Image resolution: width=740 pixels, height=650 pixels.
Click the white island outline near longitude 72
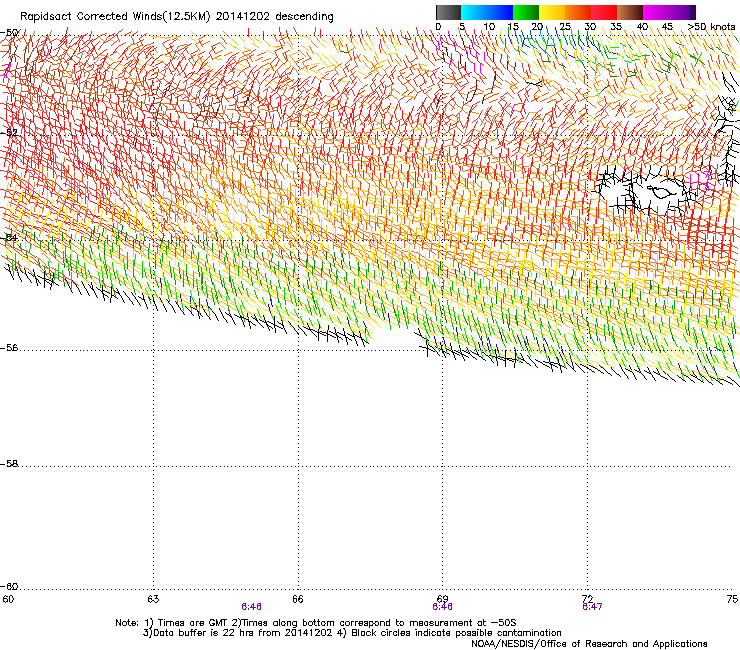(661, 191)
